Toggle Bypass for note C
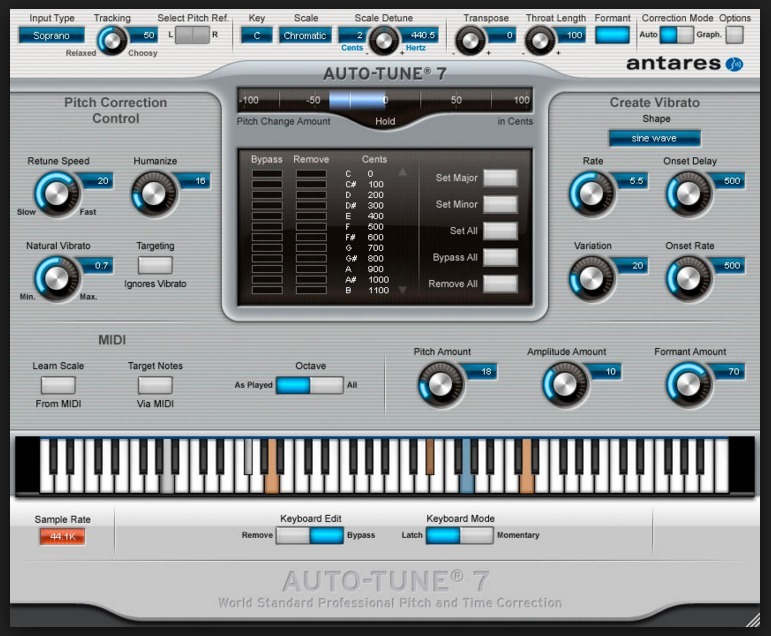The image size is (771, 636). (x=267, y=174)
